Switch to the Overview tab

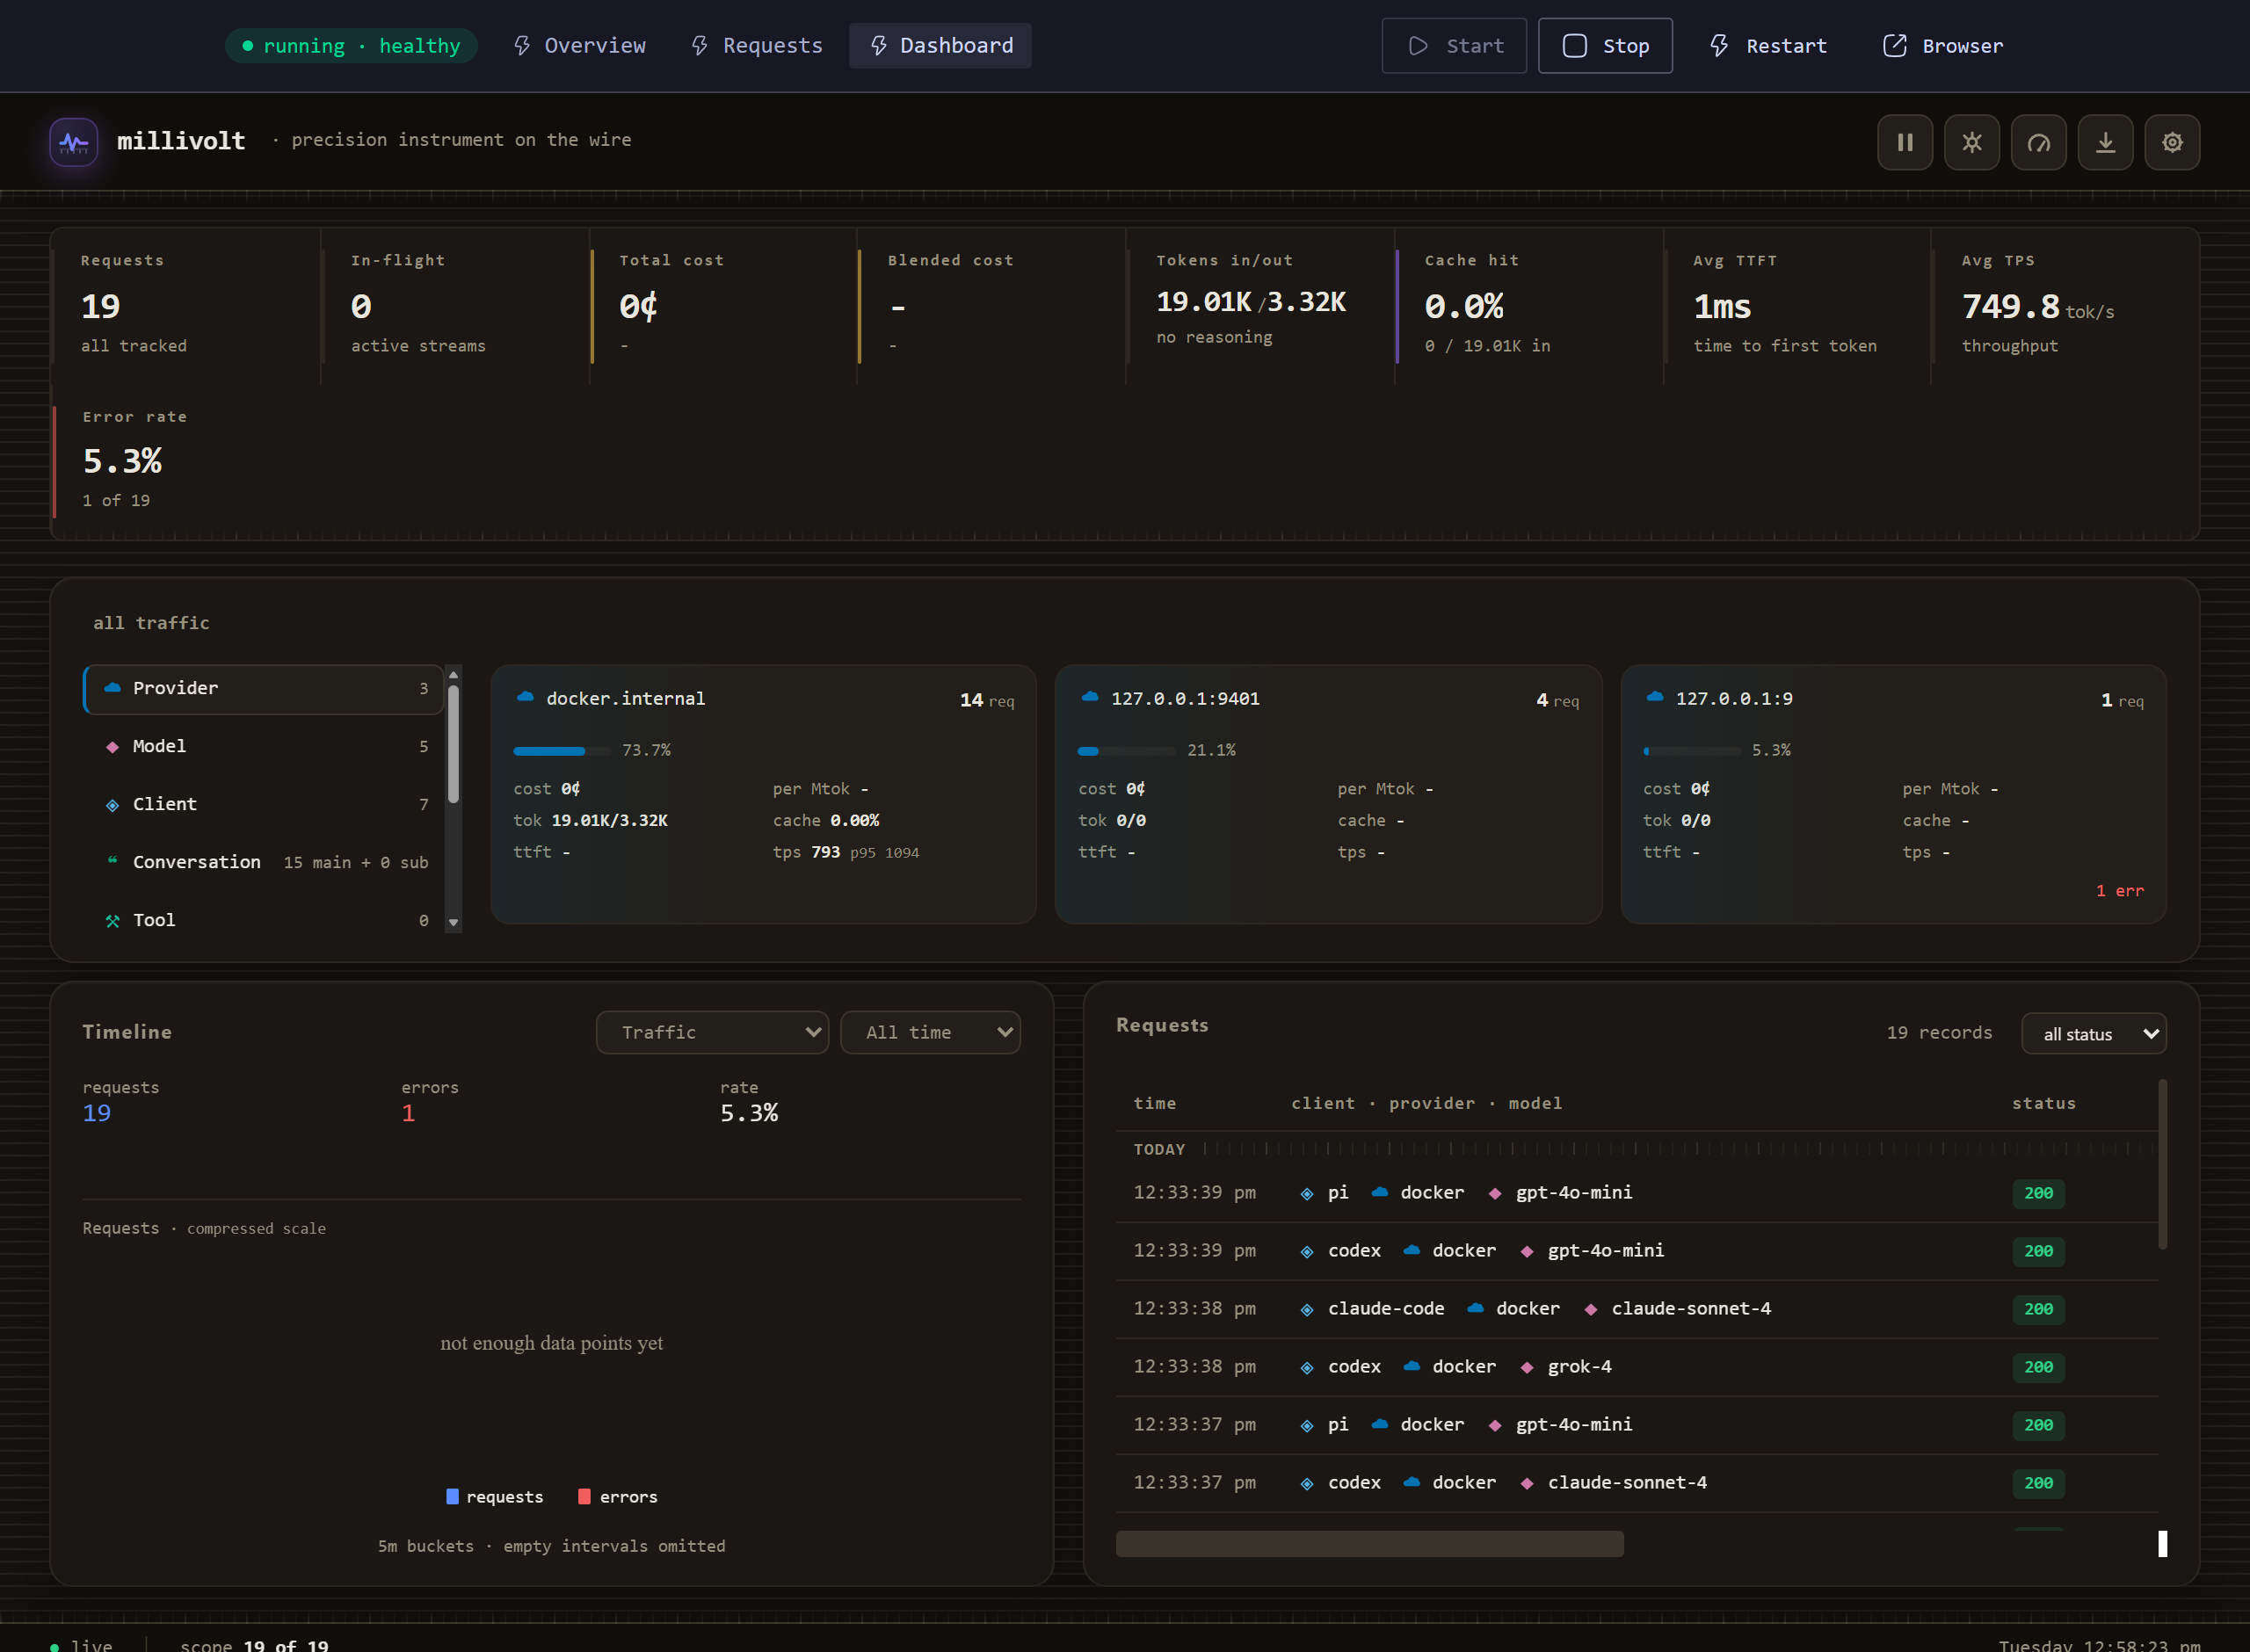(580, 46)
